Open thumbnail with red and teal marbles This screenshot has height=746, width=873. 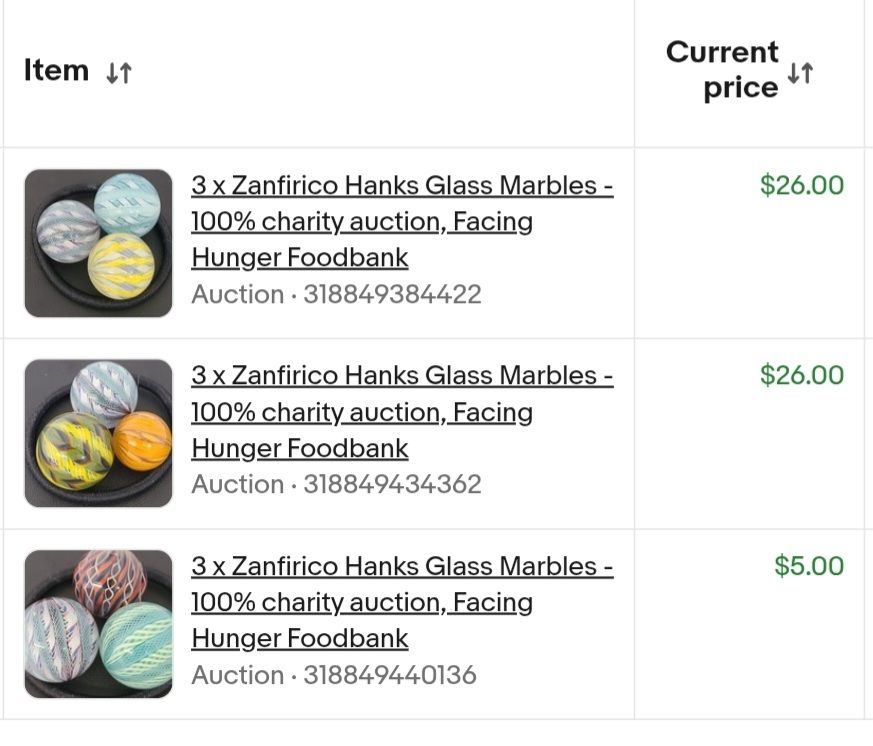click(x=99, y=624)
